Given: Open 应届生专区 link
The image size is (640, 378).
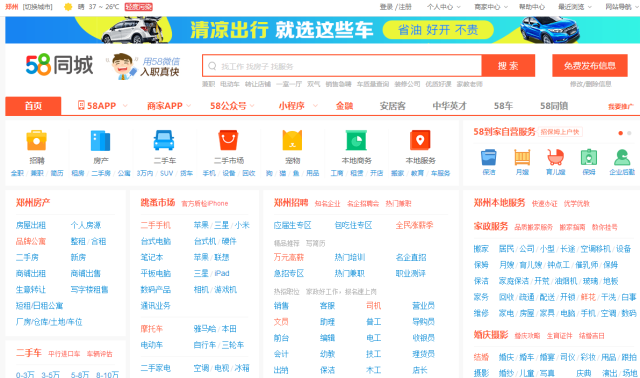Looking at the screenshot, I should tap(292, 225).
